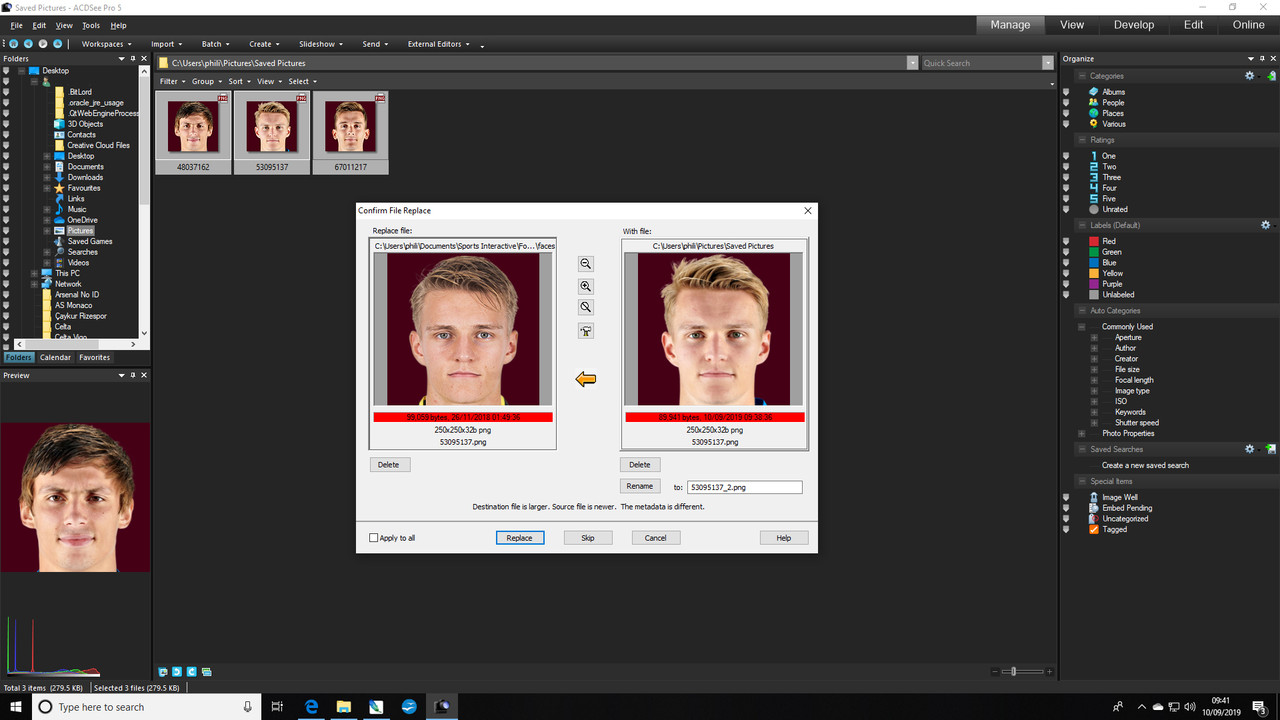
Task: Select the Red label color swatch
Action: [1094, 241]
